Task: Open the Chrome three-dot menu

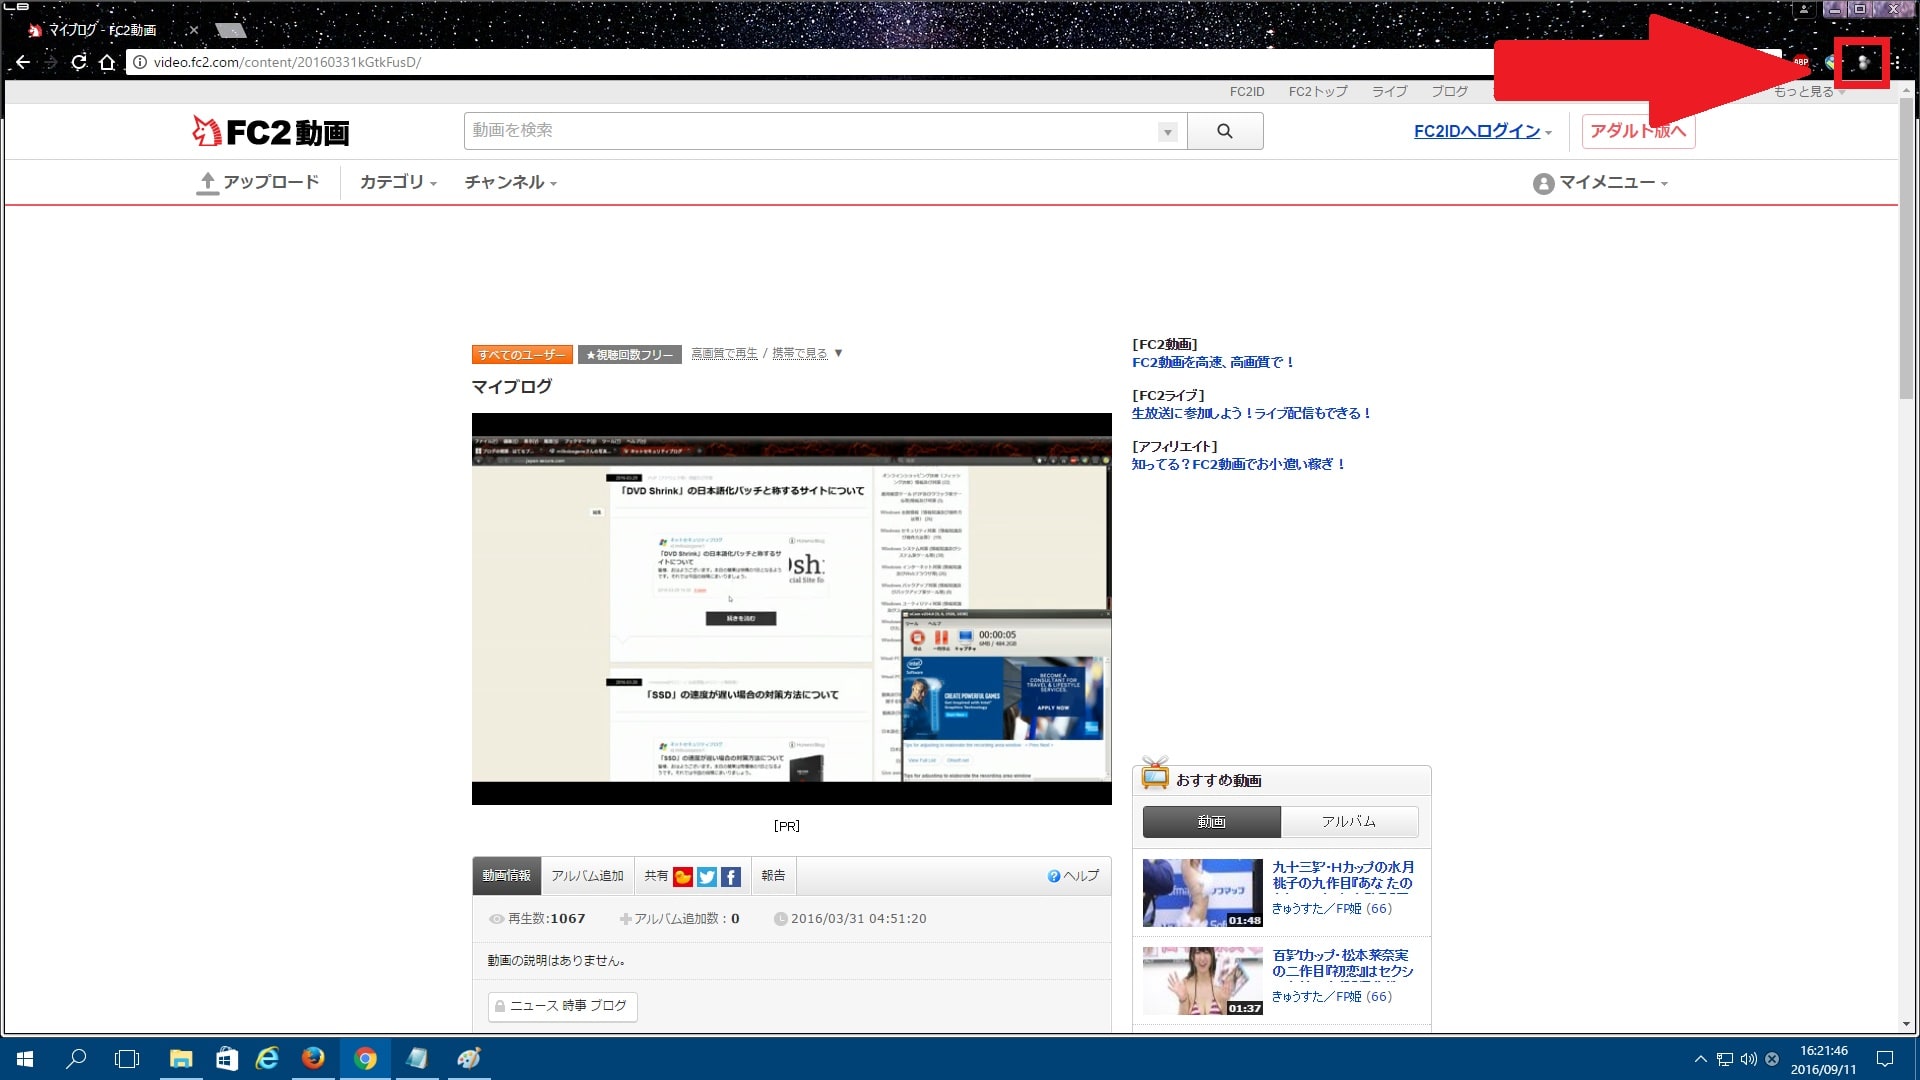Action: coord(1896,62)
